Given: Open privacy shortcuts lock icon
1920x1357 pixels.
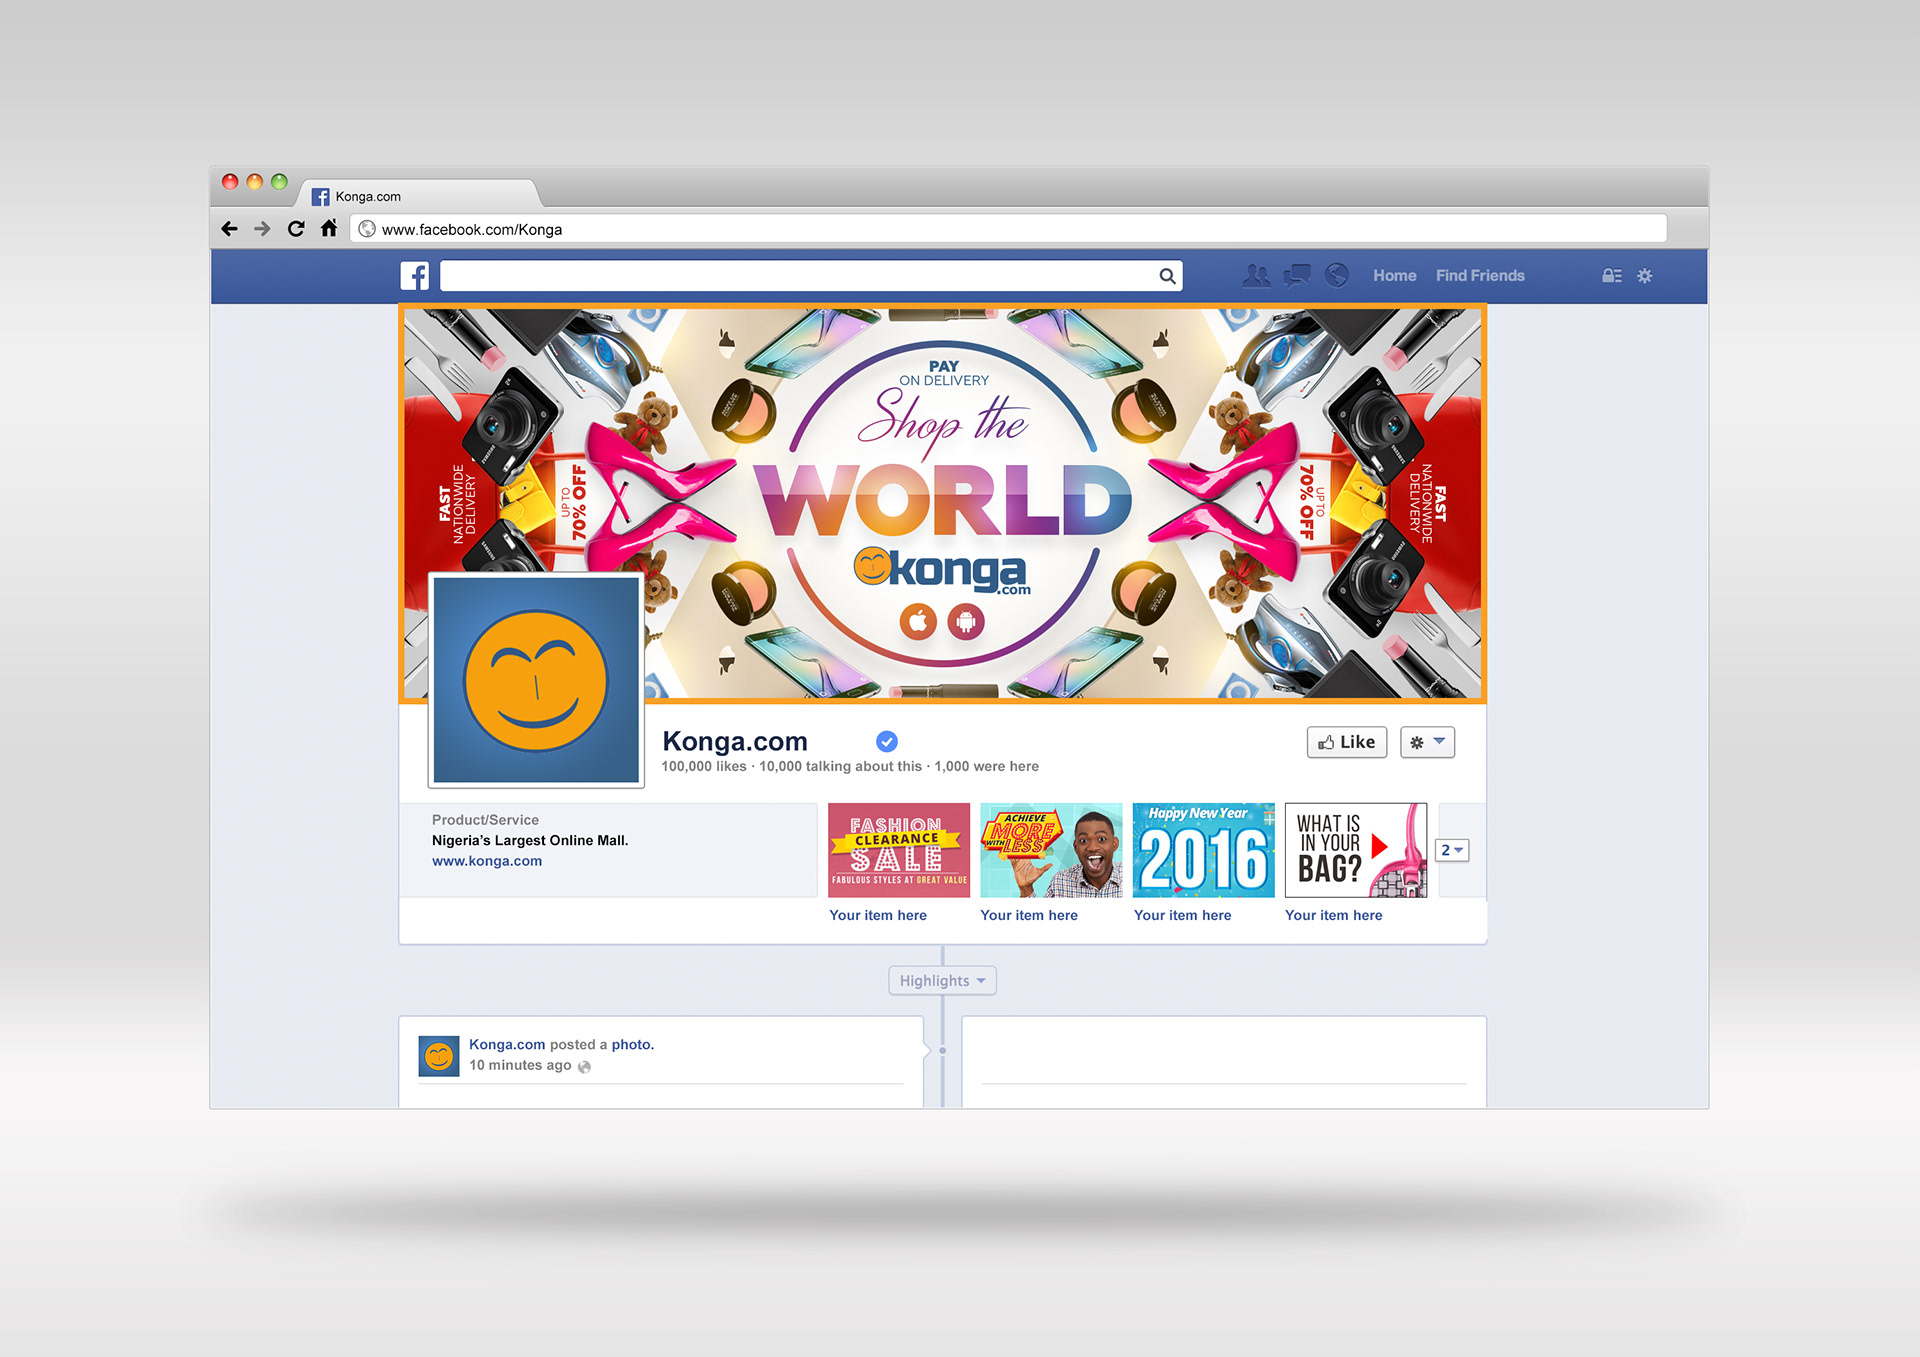Looking at the screenshot, I should click(1611, 276).
